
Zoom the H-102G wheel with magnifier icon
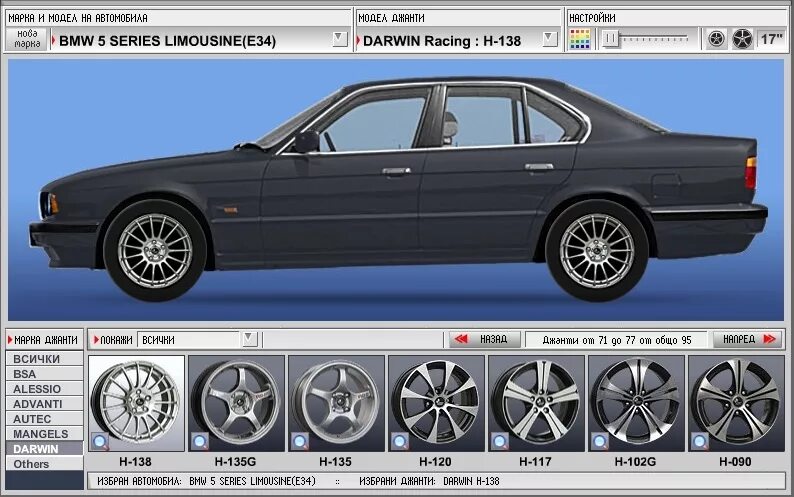click(600, 442)
